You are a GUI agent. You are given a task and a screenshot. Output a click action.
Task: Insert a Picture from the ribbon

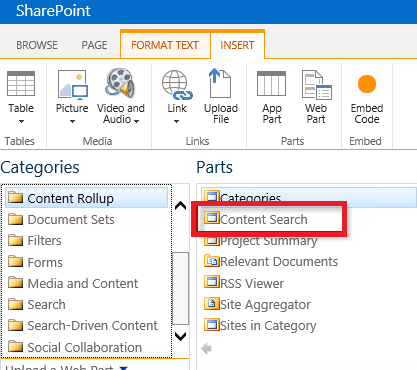72,85
